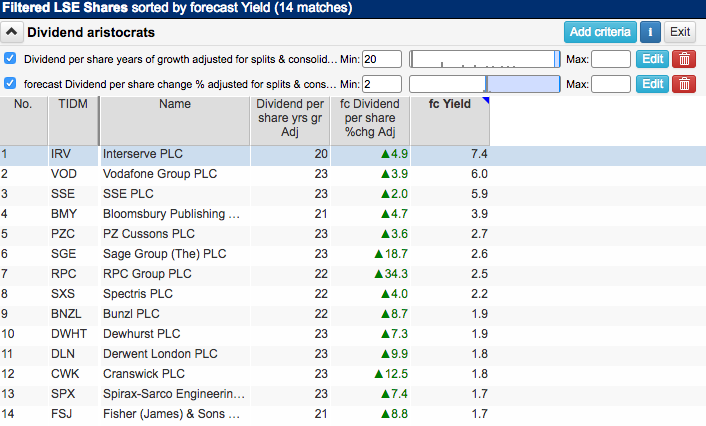Click Max field for dividend years of growth
The image size is (706, 426).
611,59
